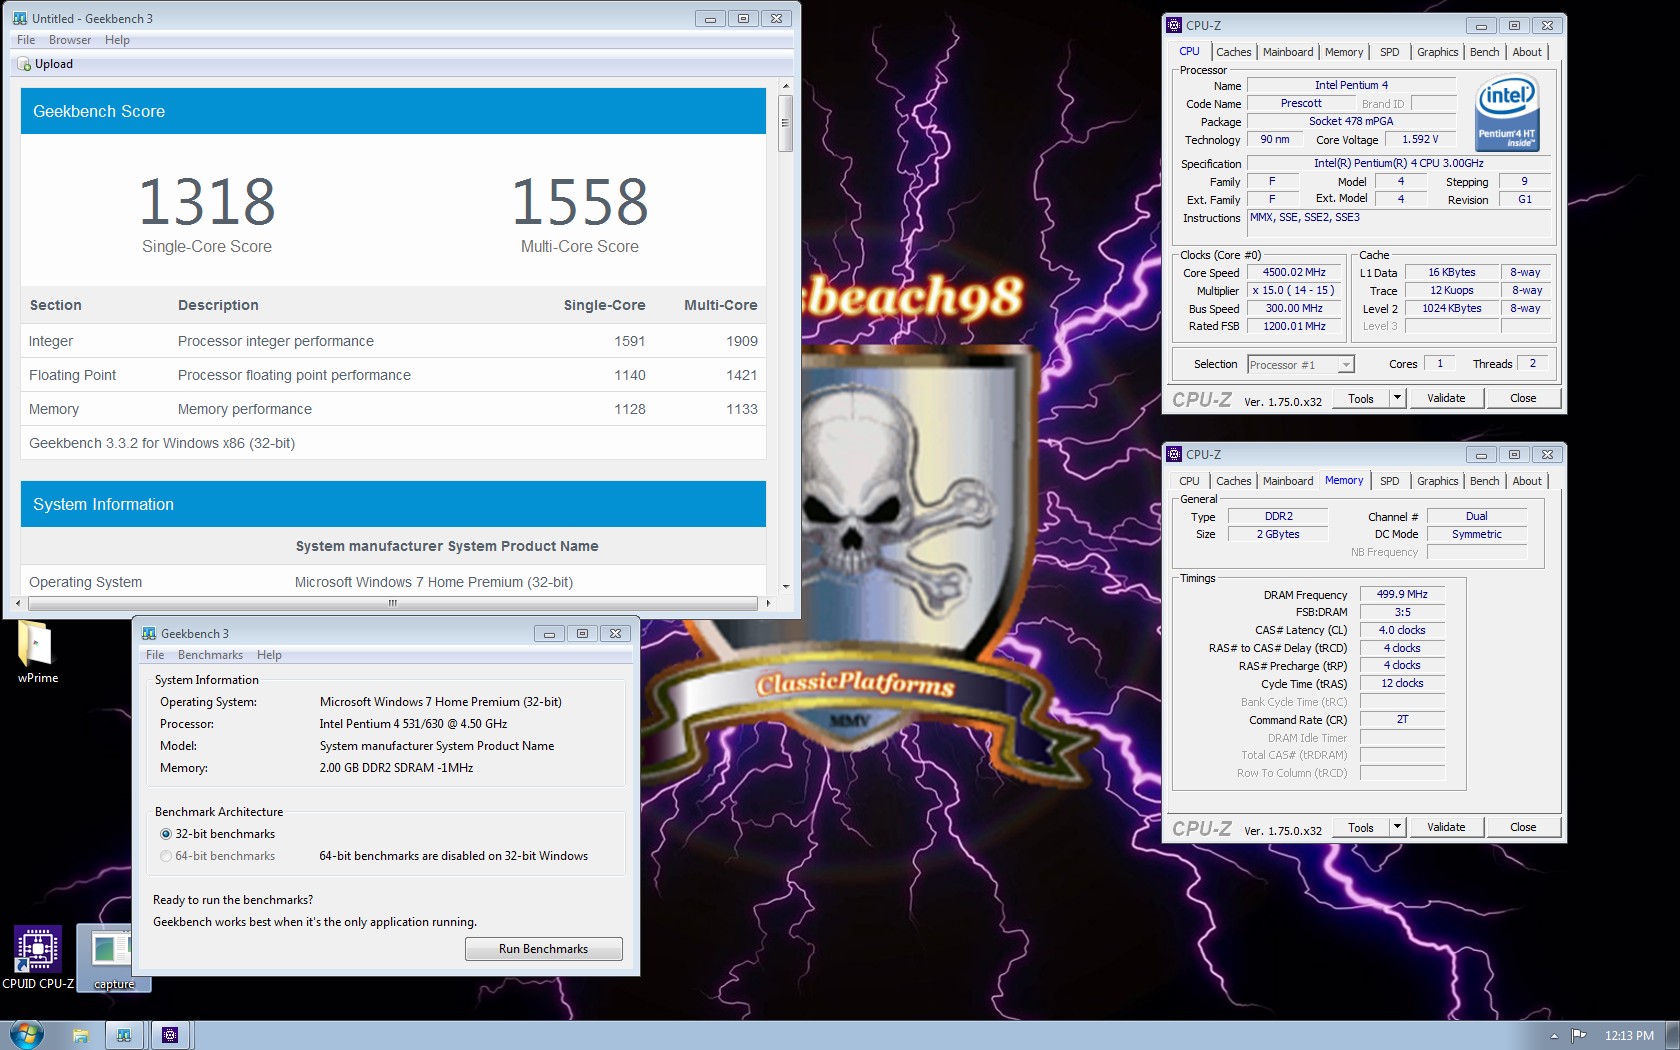Open File menu in Untitled Geekbench window
1680x1050 pixels.
coord(26,40)
